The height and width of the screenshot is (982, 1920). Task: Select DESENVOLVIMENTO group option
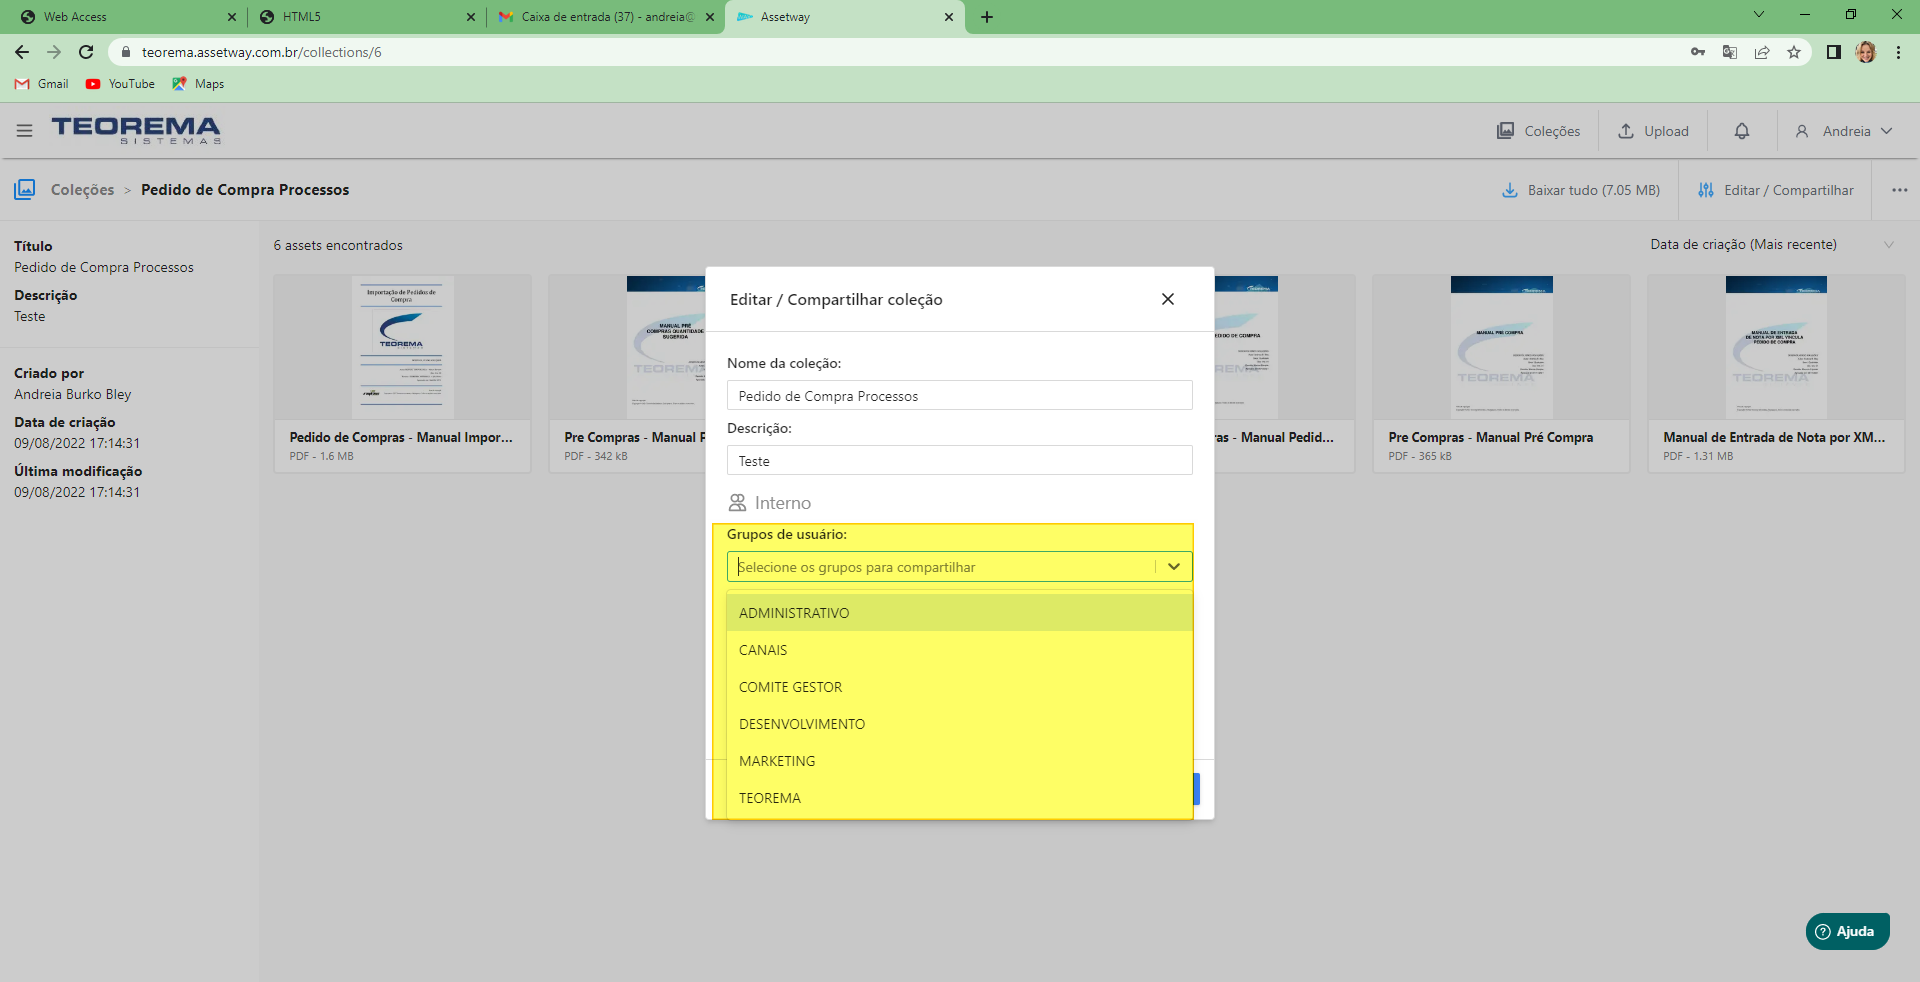click(959, 724)
